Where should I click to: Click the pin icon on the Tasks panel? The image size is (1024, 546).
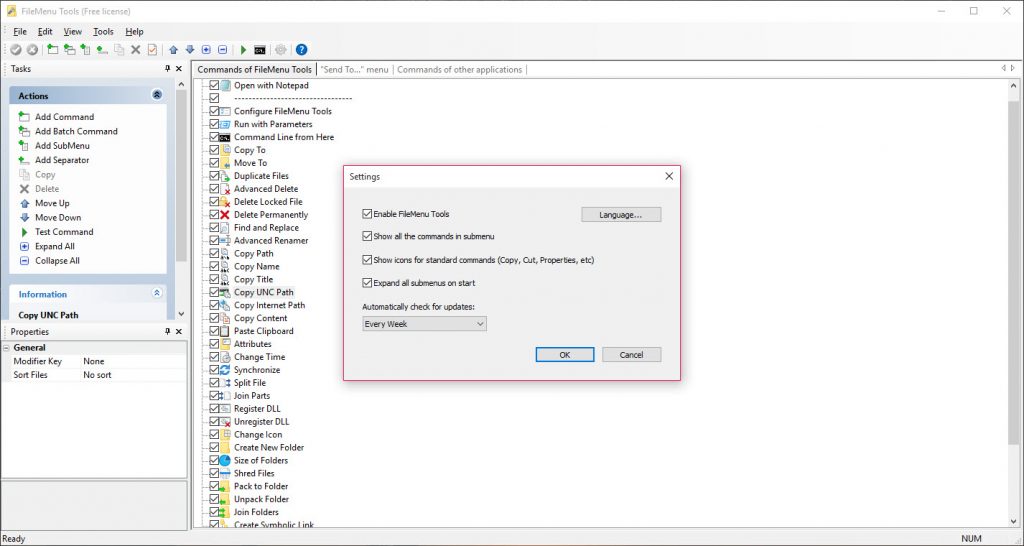[168, 69]
